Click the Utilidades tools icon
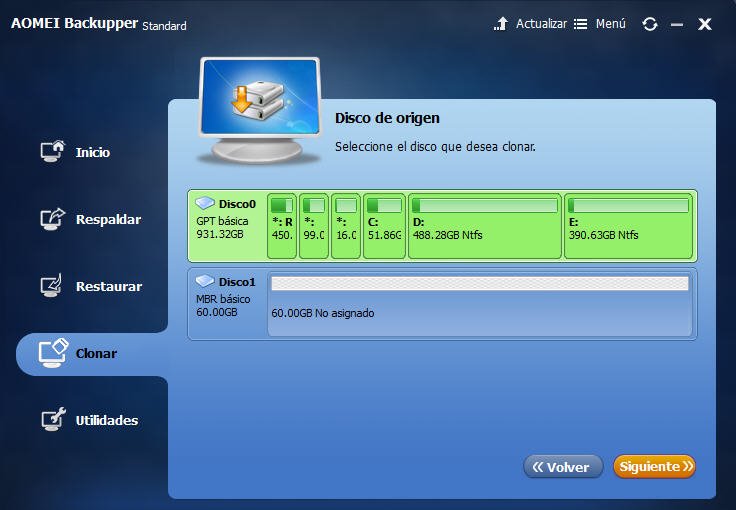The image size is (736, 510). (x=53, y=419)
